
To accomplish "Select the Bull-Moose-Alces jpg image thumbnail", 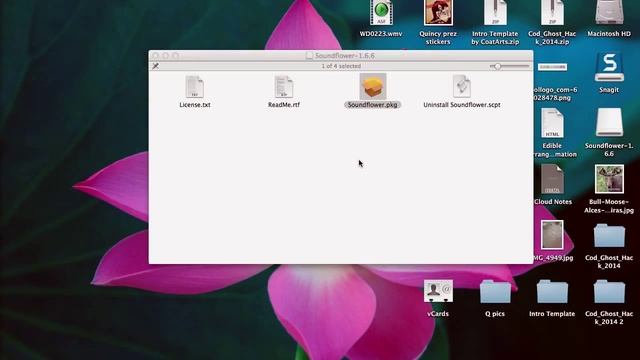I will (x=609, y=179).
